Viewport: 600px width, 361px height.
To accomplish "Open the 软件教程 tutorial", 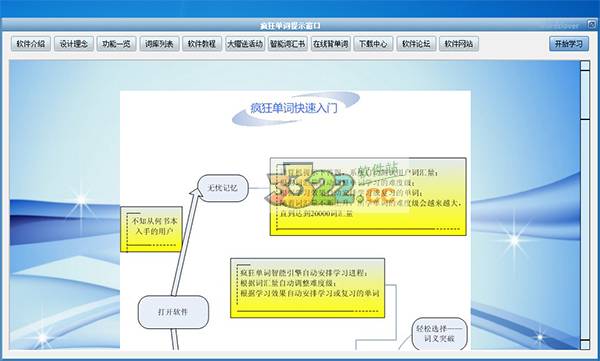I will [202, 44].
